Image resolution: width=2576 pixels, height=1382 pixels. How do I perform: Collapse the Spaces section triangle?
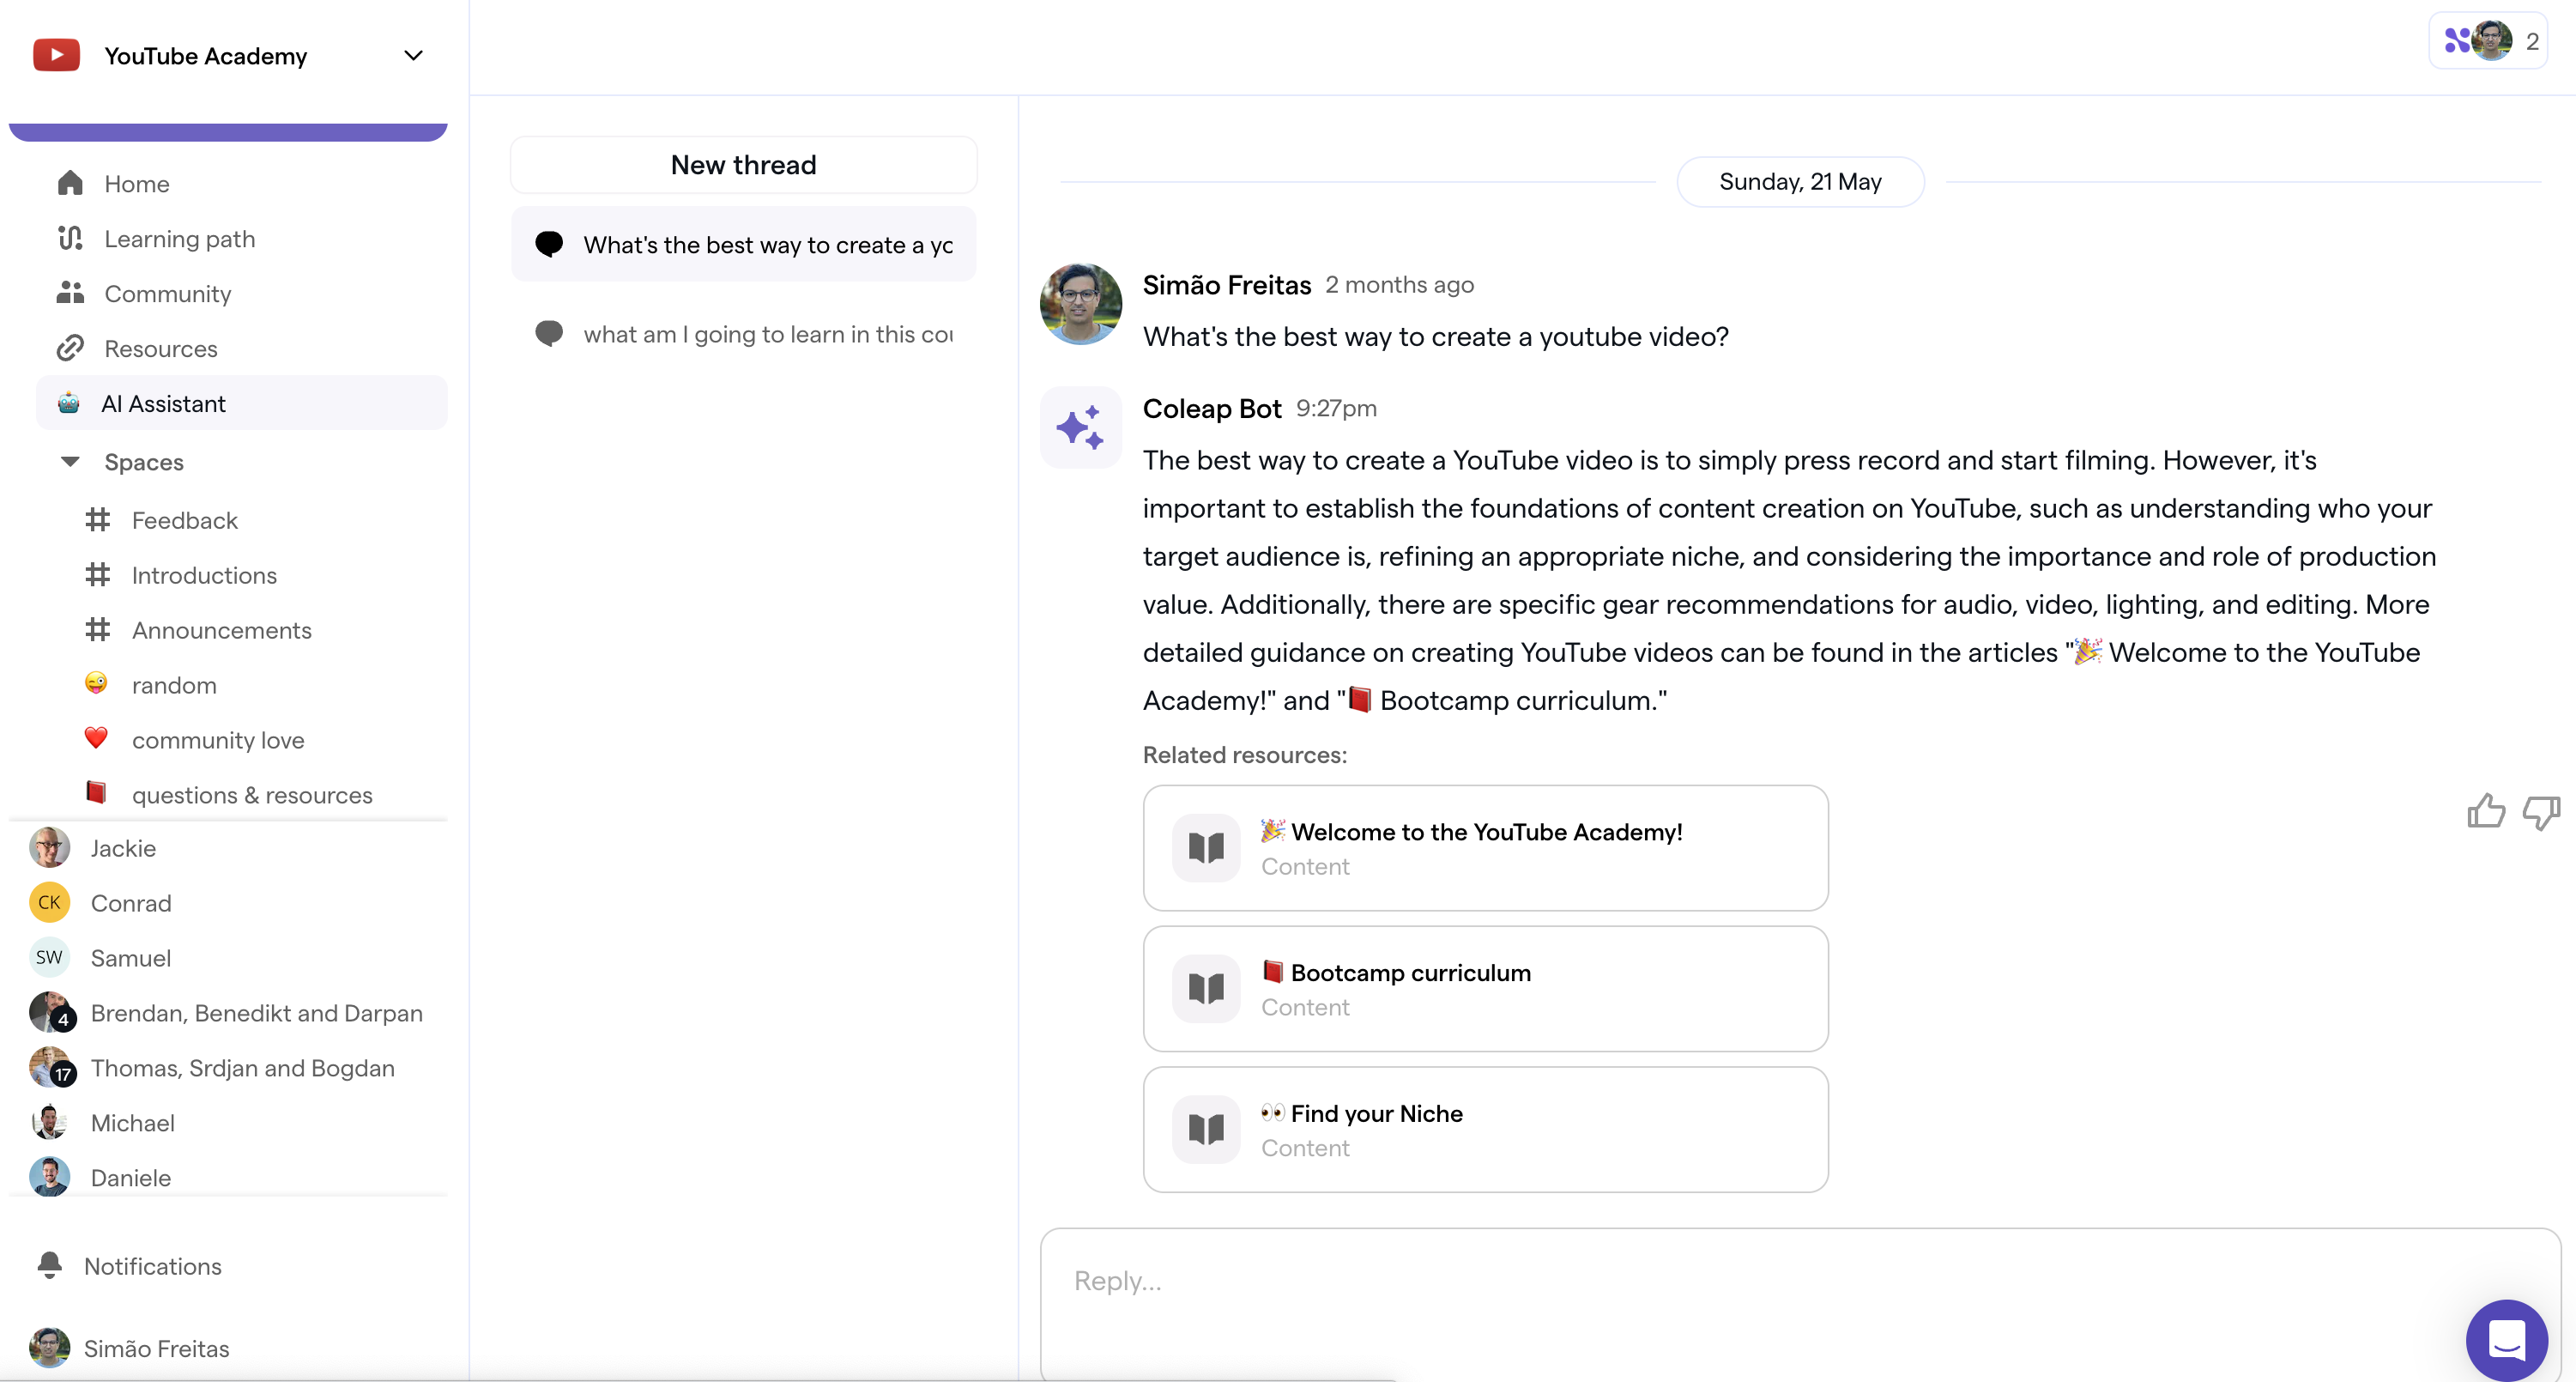click(x=70, y=462)
